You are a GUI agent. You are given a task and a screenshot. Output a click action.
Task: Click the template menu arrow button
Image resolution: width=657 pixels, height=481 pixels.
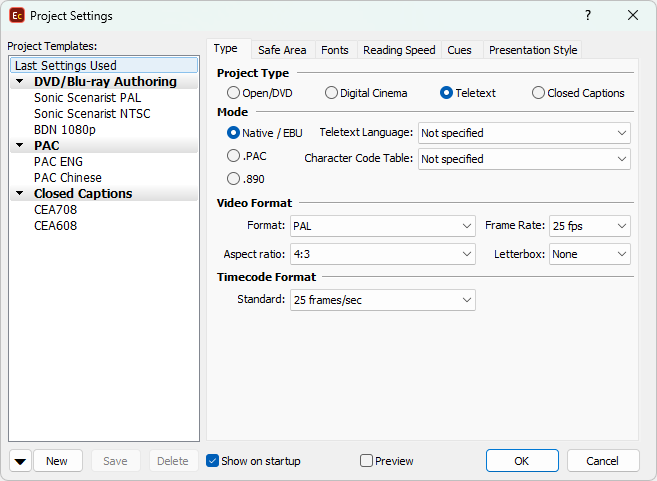pyautogui.click(x=20, y=461)
